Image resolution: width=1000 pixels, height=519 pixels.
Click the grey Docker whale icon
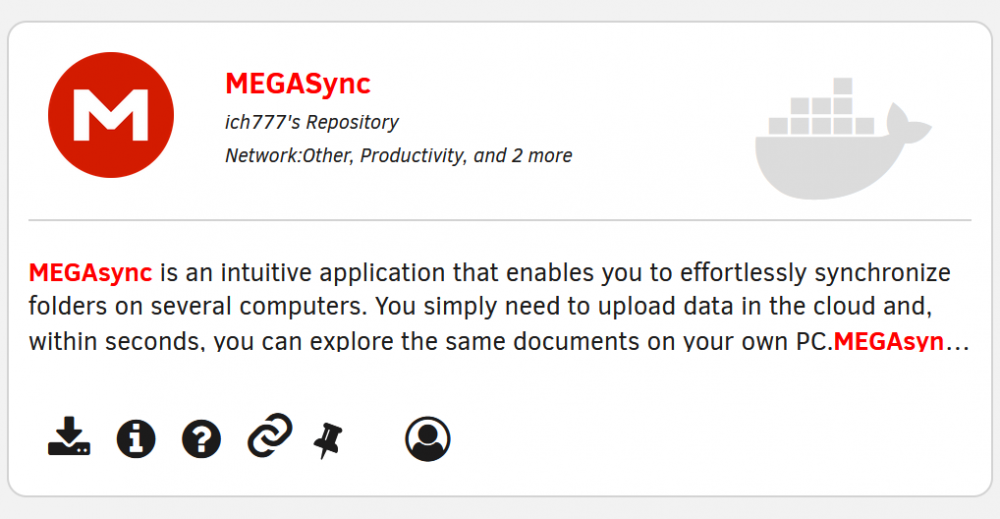(843, 138)
